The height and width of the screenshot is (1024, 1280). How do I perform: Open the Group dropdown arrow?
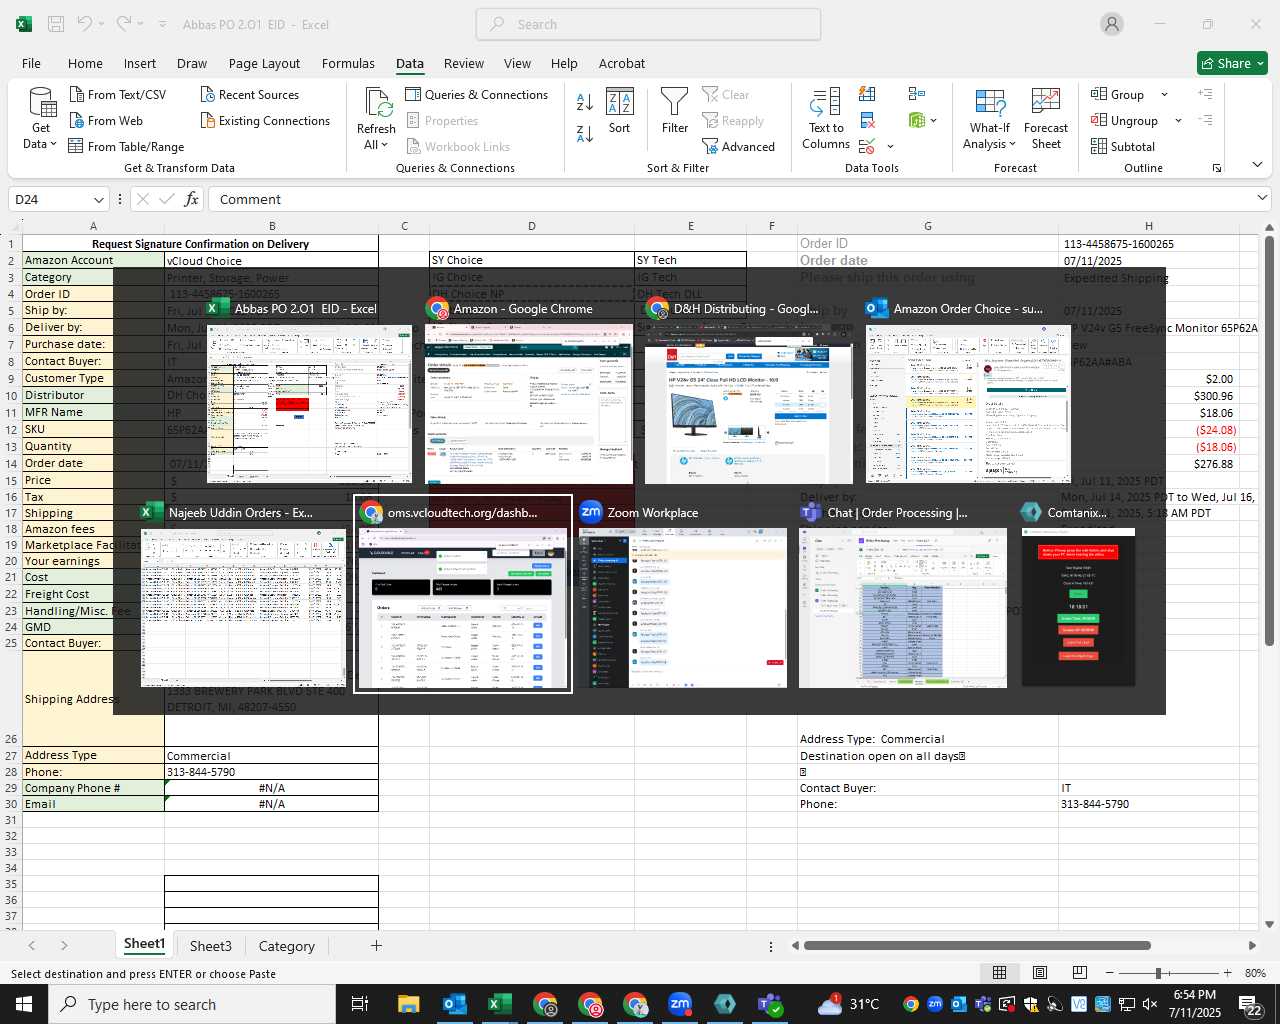[x=1164, y=95]
